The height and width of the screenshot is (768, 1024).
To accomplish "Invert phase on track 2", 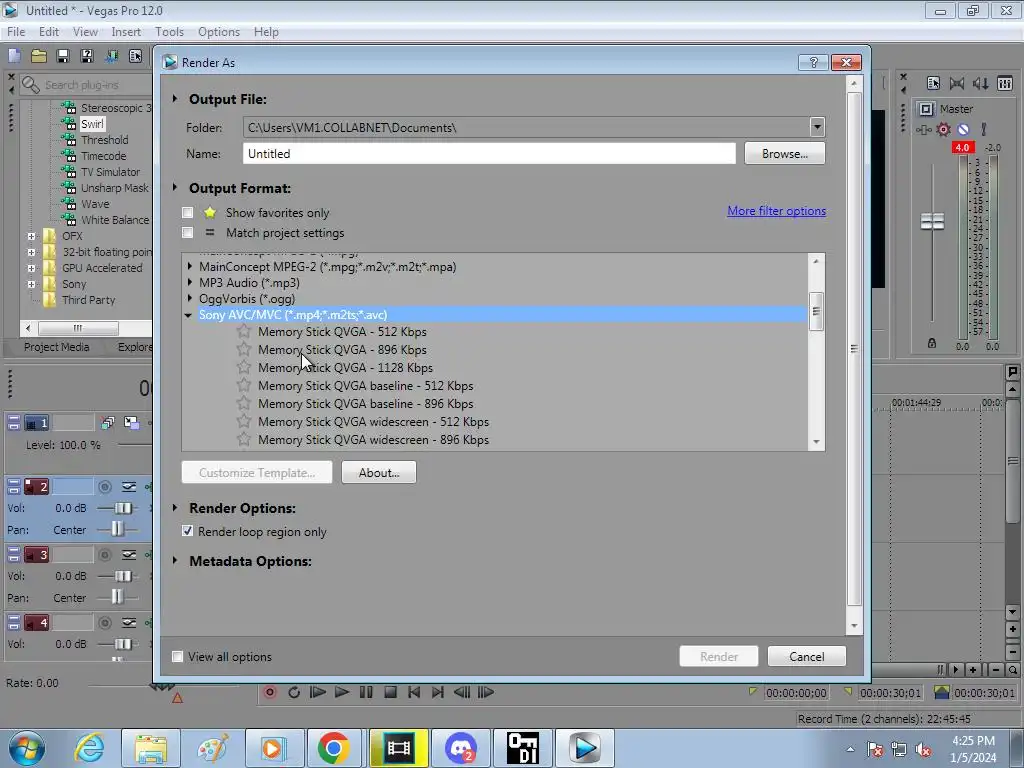I will [129, 487].
